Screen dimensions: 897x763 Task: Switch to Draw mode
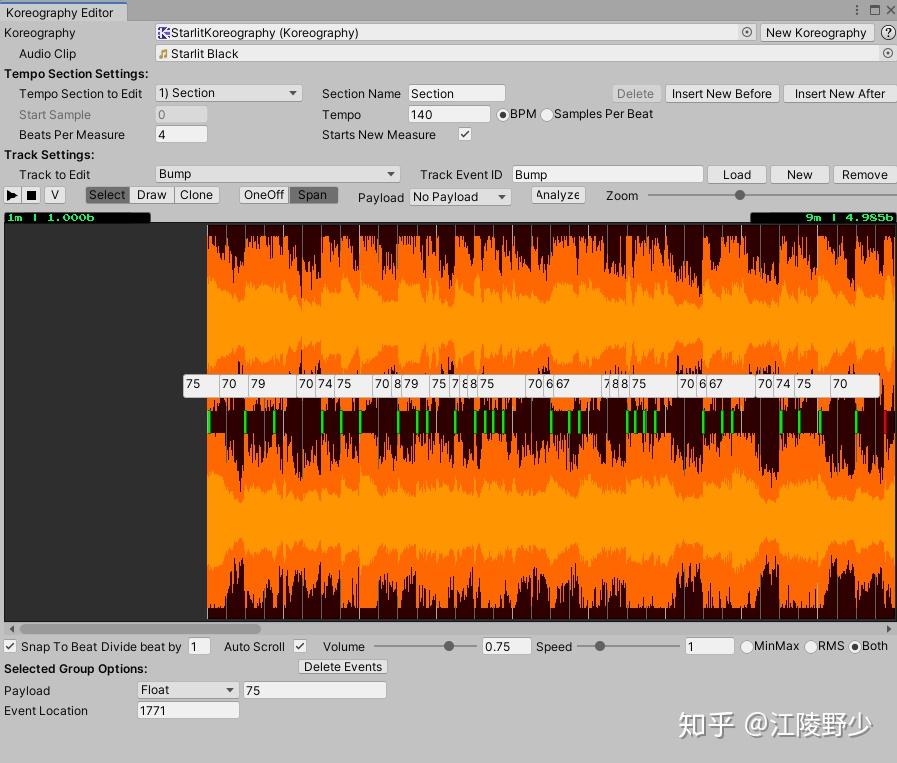(152, 195)
